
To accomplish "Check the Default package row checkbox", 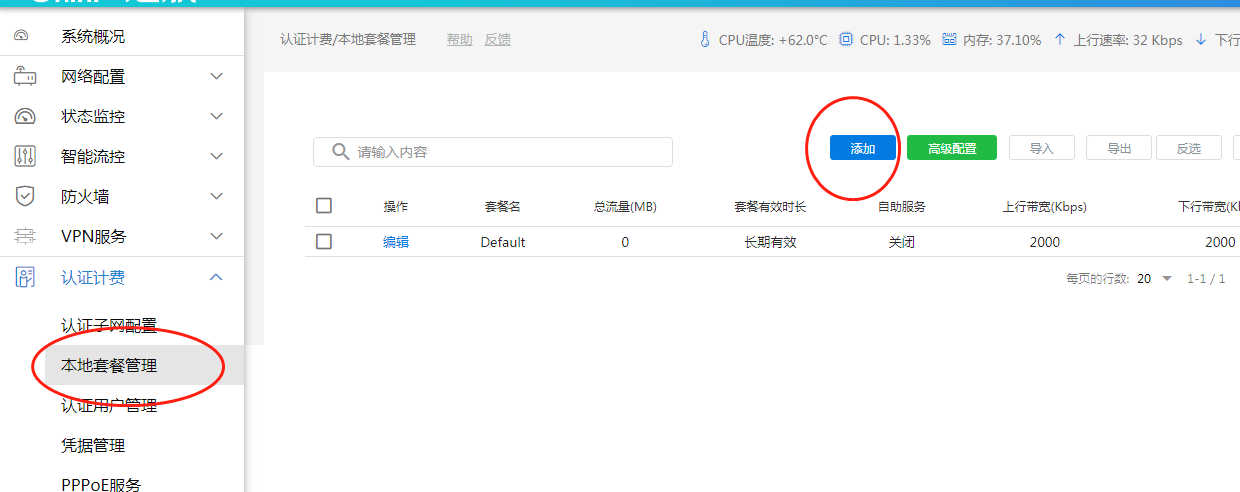I will [x=323, y=242].
